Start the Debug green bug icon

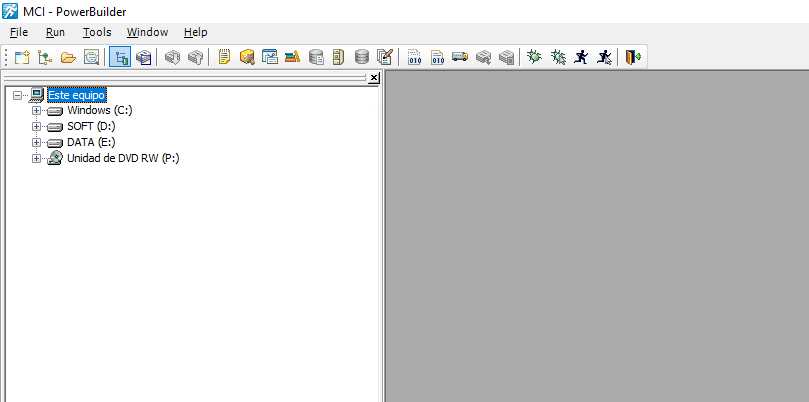[535, 58]
